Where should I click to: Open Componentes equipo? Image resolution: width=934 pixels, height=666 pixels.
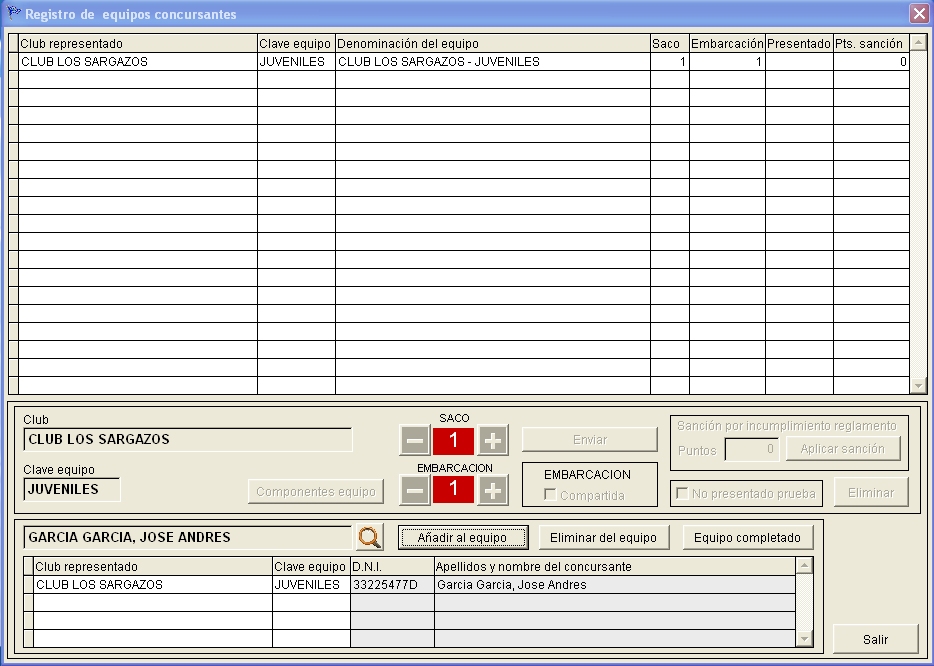pos(316,491)
